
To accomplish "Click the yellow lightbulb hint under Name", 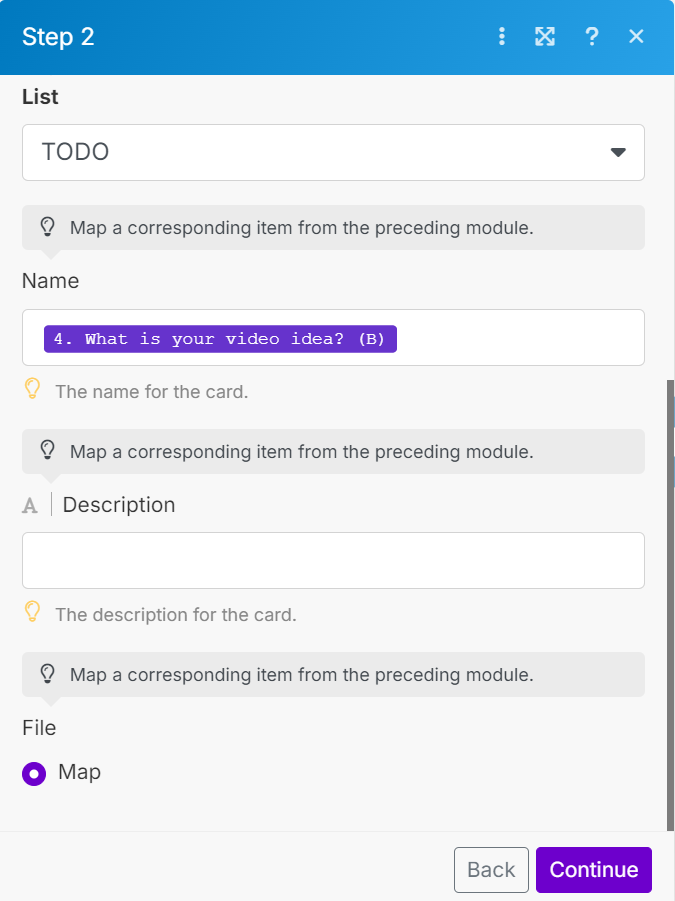I will pos(33,390).
